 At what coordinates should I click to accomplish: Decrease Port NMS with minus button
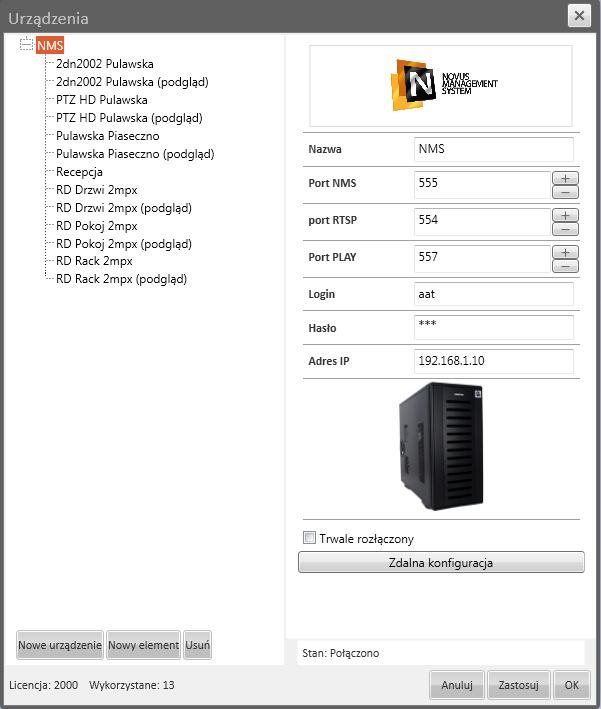click(x=565, y=192)
